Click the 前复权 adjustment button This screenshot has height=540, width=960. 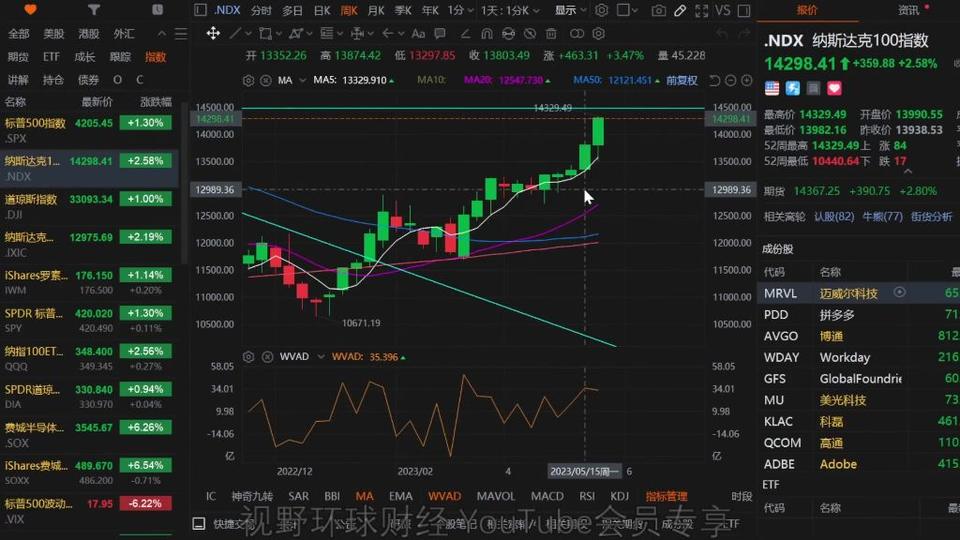tap(681, 80)
